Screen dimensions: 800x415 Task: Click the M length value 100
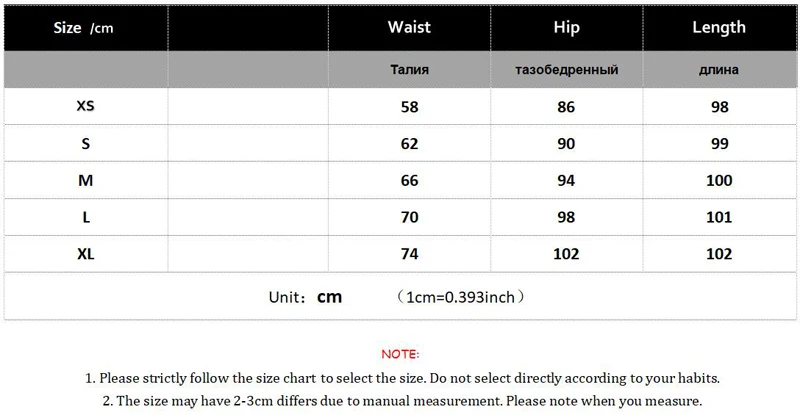tap(719, 180)
